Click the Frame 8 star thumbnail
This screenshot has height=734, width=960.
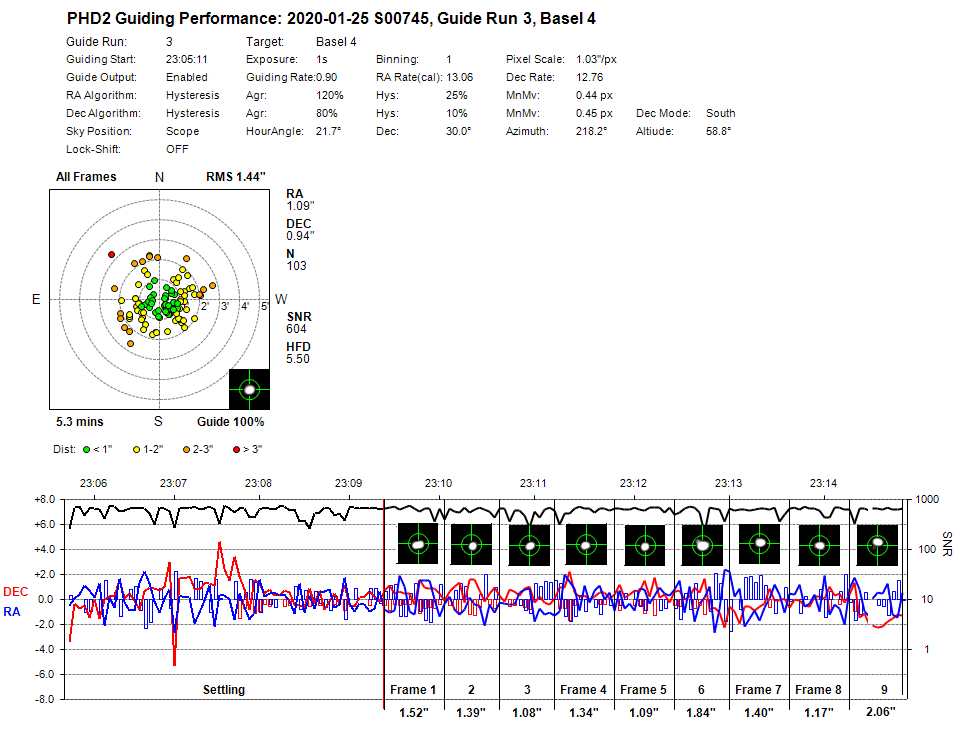click(x=819, y=545)
